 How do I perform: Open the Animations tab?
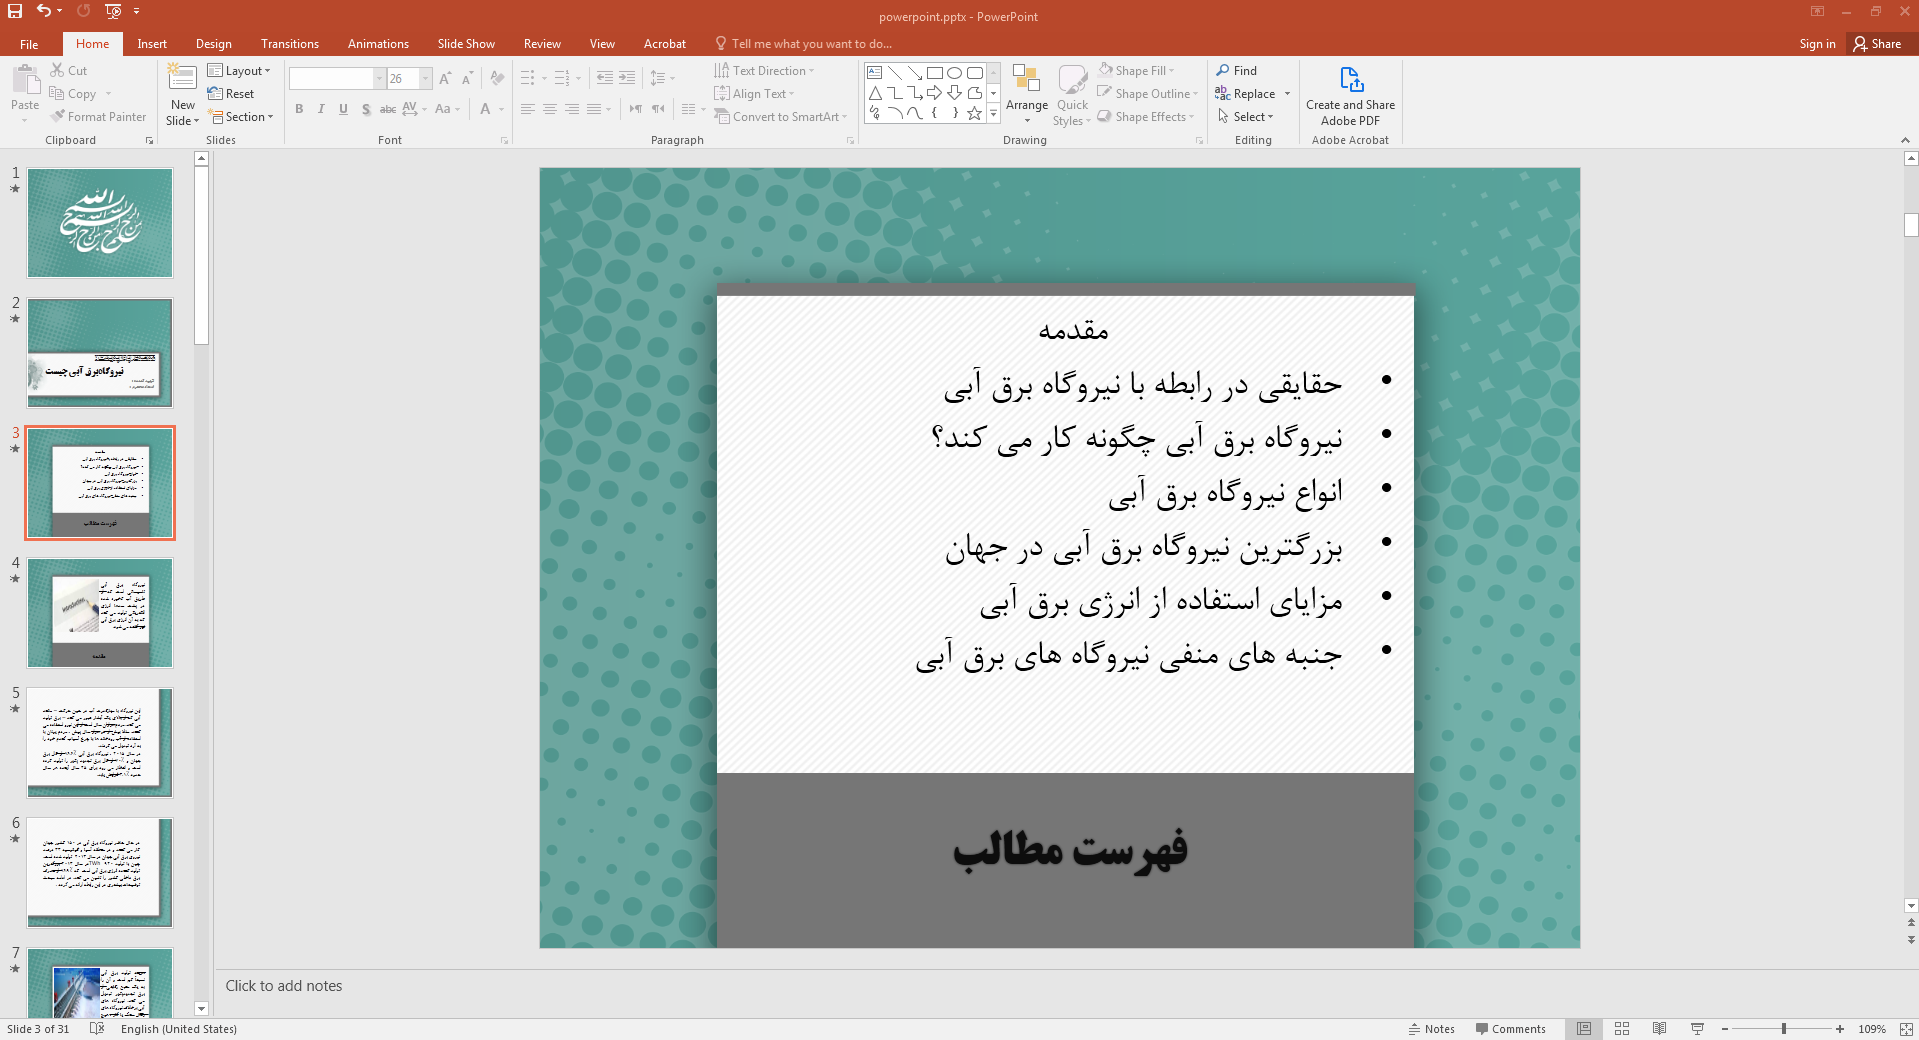[x=378, y=44]
